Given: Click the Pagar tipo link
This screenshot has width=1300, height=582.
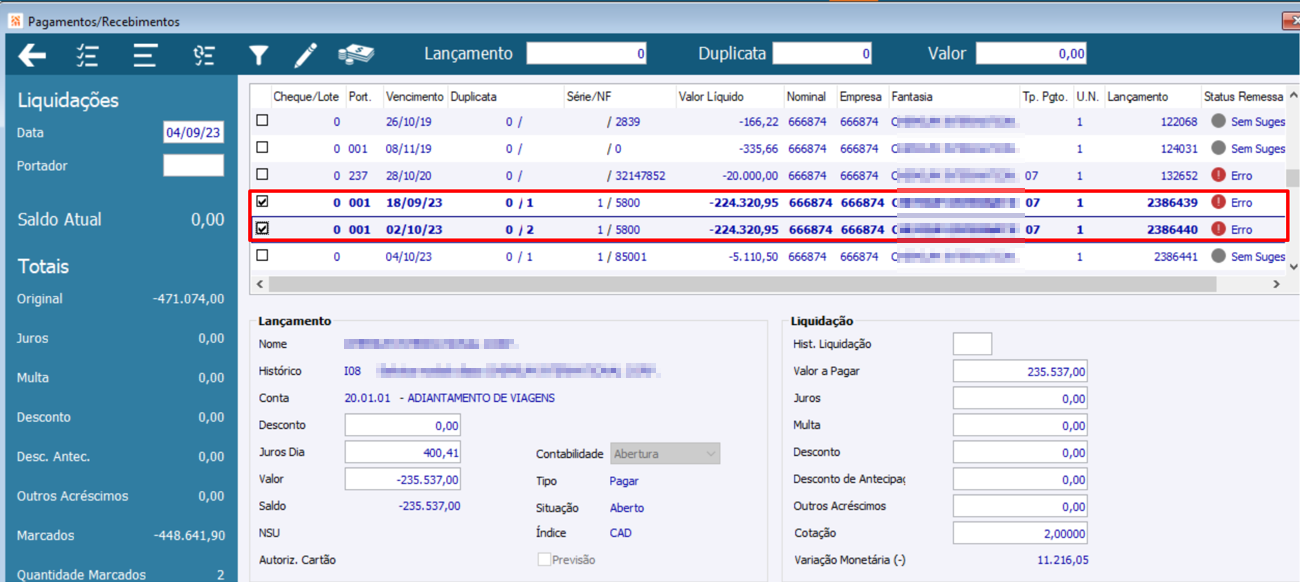Looking at the screenshot, I should coord(624,481).
